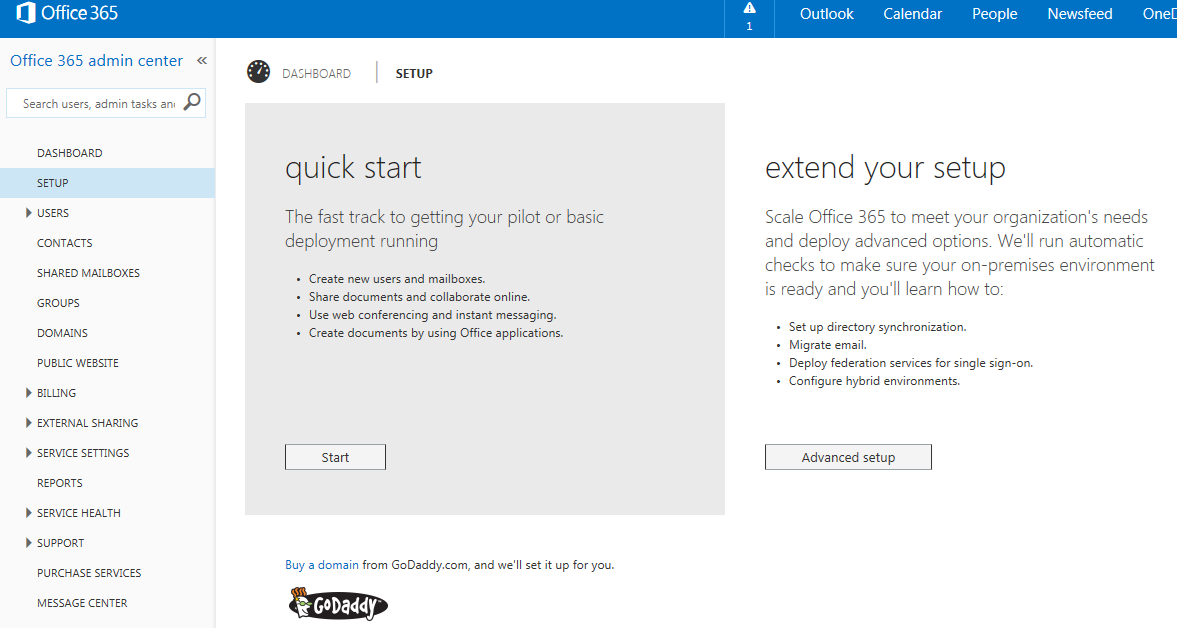Open the Office 365 admin center link
1177x628 pixels.
[x=96, y=61]
